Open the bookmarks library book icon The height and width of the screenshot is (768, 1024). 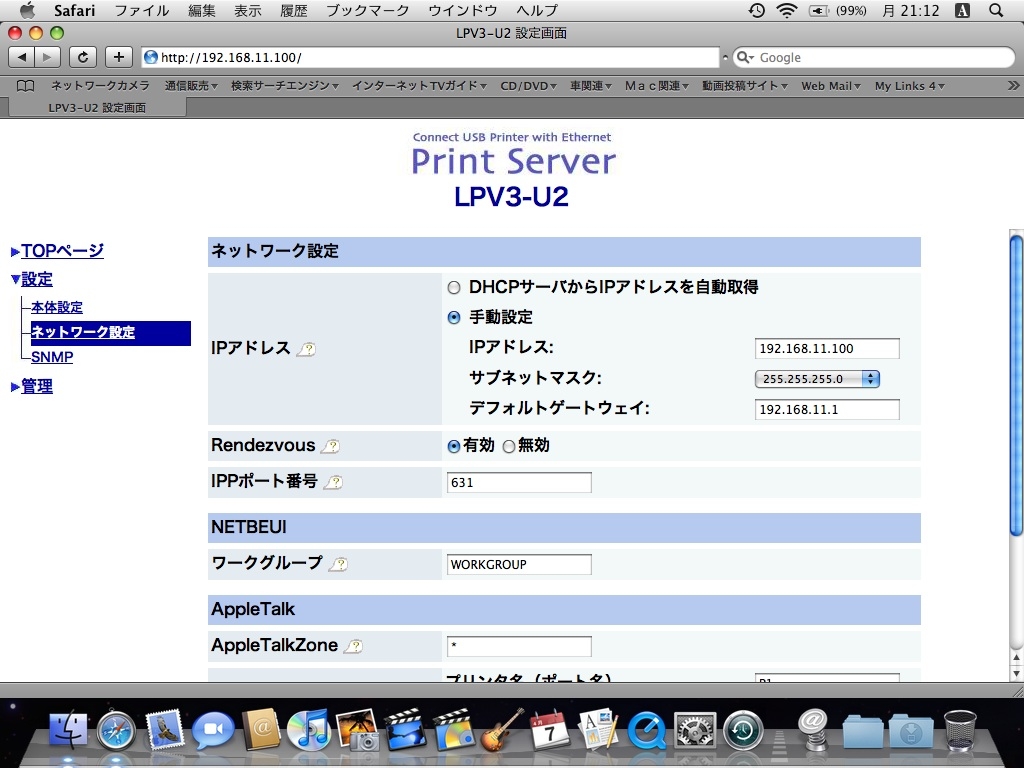(x=25, y=86)
